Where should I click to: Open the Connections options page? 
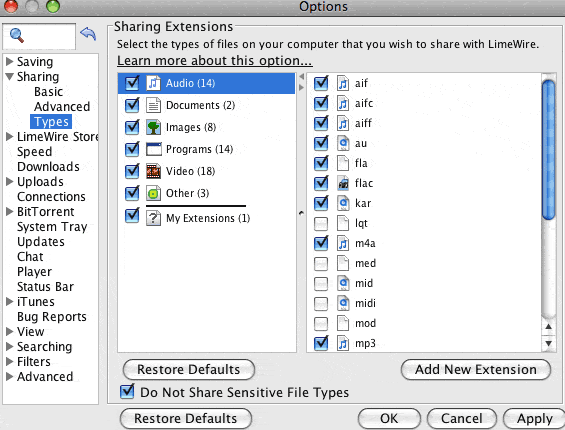click(x=51, y=197)
